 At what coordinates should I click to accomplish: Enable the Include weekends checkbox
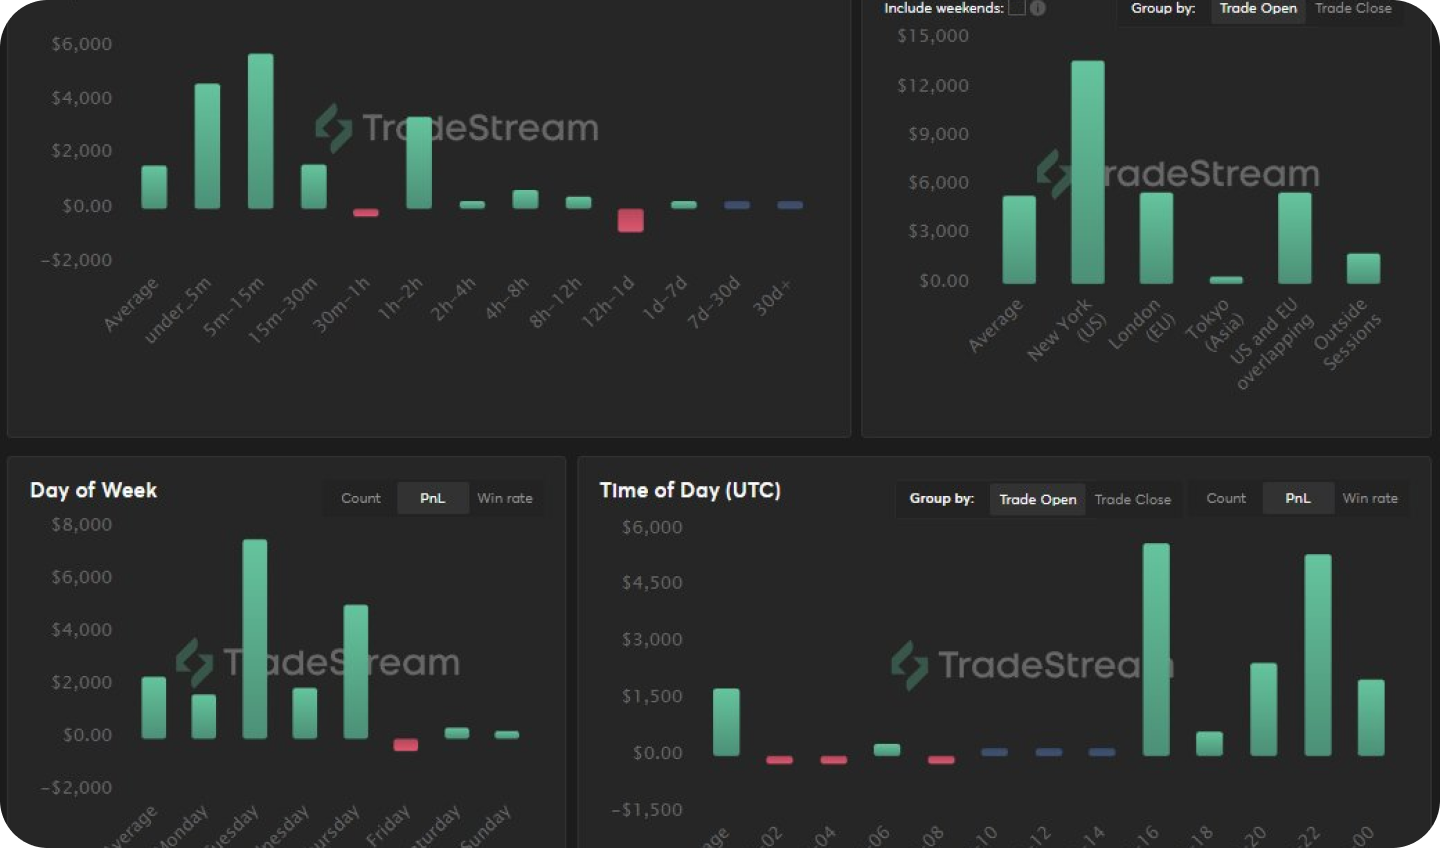(x=1017, y=8)
